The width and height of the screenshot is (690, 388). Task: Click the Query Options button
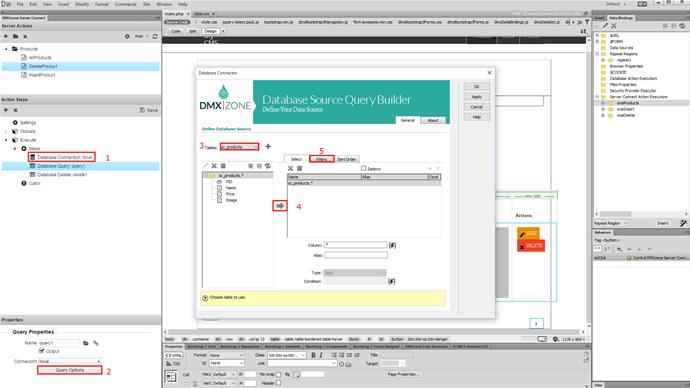click(x=70, y=370)
